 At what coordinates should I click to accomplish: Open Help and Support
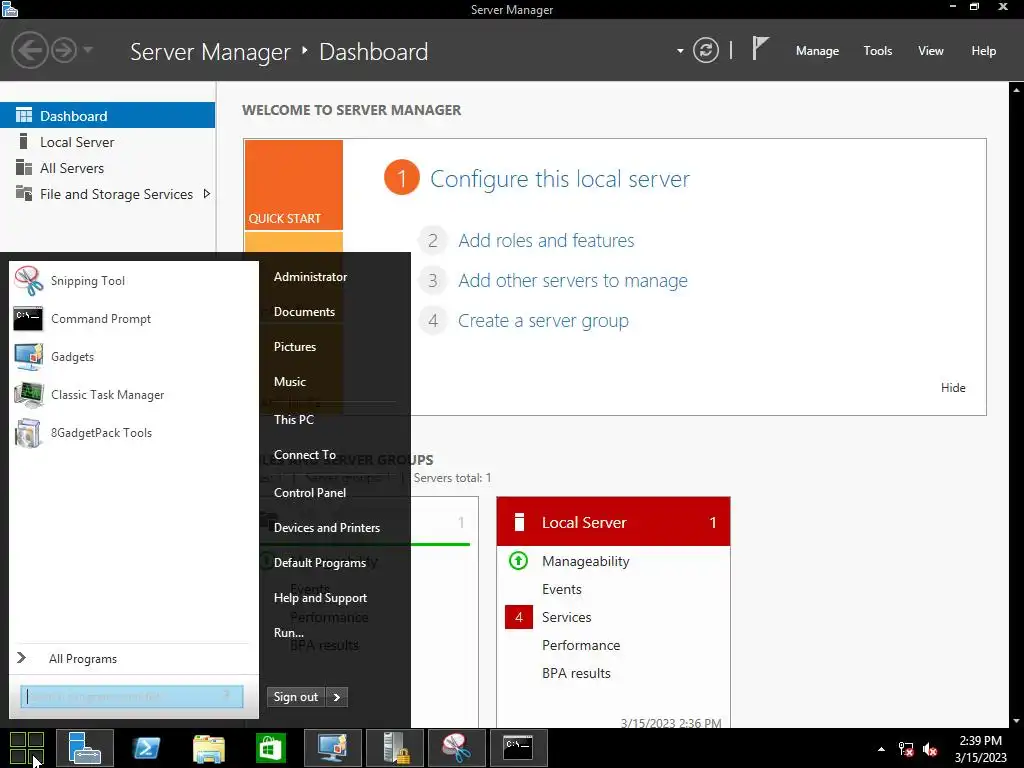coord(320,598)
